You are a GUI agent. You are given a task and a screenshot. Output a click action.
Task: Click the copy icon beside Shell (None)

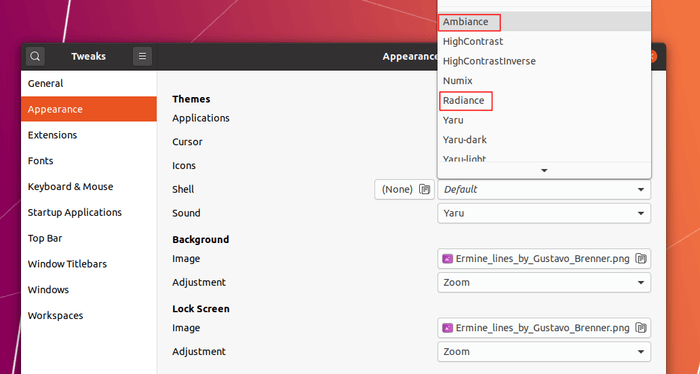click(x=425, y=189)
